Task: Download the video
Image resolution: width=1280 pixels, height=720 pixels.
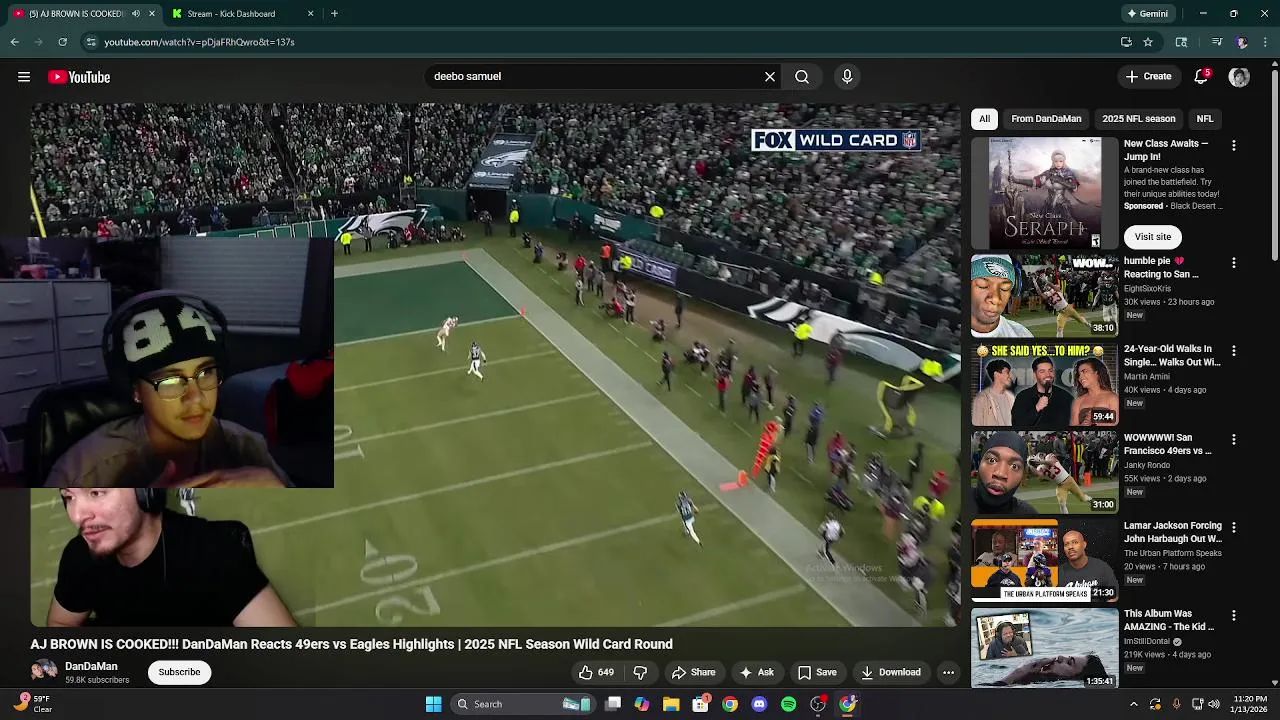Action: click(x=891, y=672)
